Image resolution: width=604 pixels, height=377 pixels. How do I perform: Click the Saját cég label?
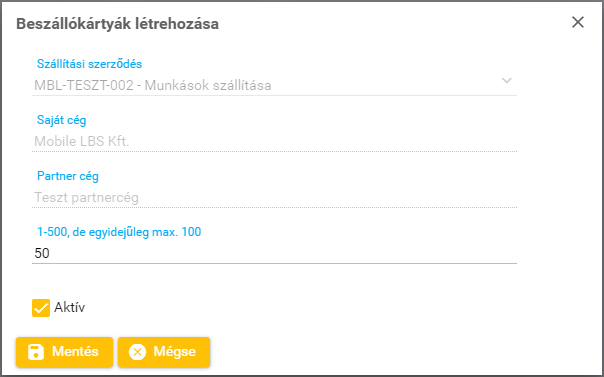pyautogui.click(x=62, y=120)
